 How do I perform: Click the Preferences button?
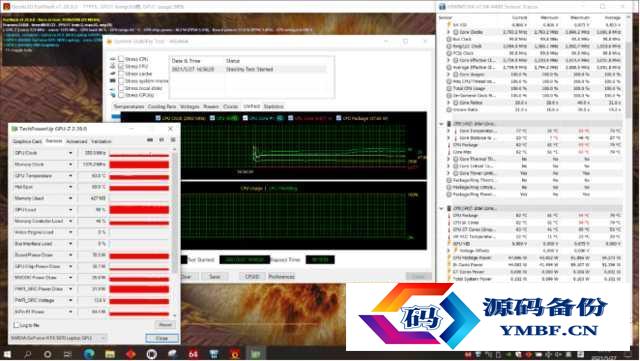[281, 276]
